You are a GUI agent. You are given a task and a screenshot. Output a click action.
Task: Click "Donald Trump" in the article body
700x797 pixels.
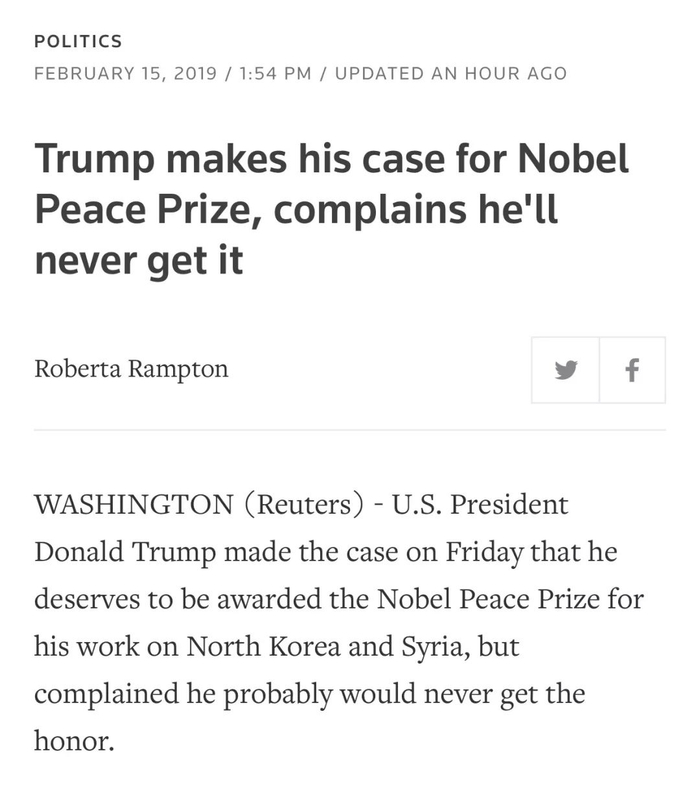pyautogui.click(x=124, y=552)
